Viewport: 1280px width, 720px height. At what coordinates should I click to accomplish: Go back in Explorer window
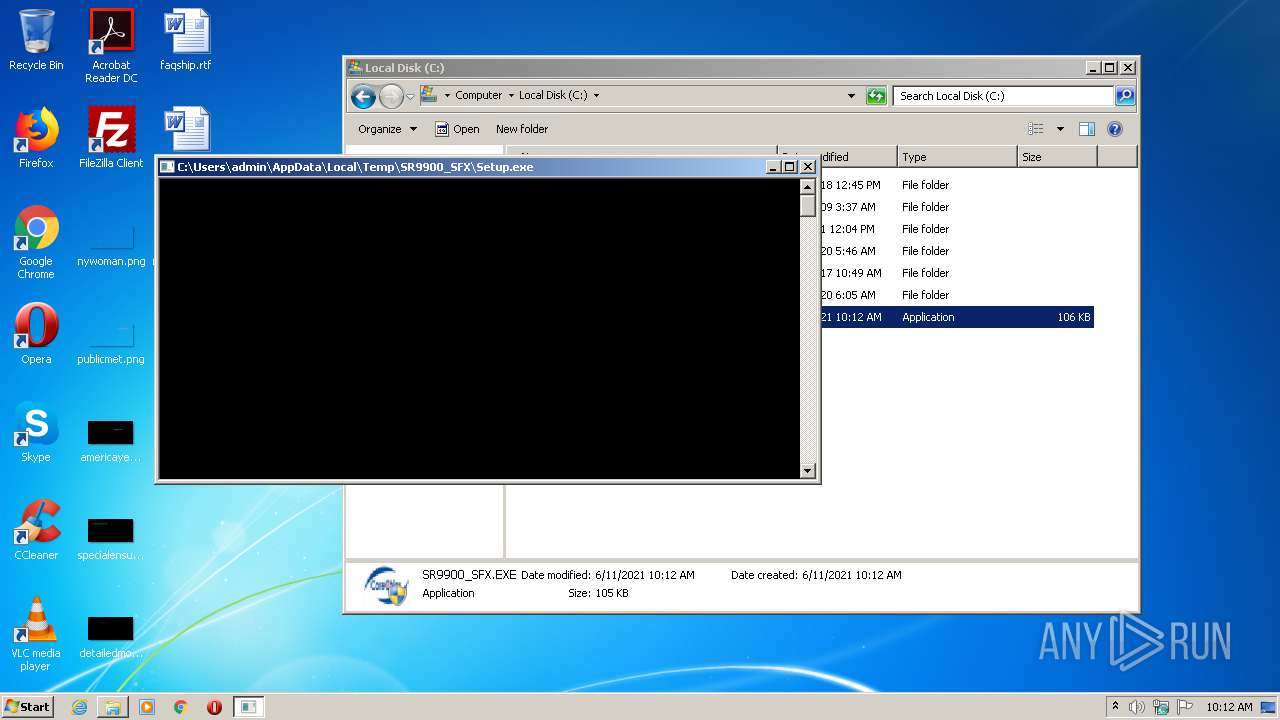coord(363,96)
